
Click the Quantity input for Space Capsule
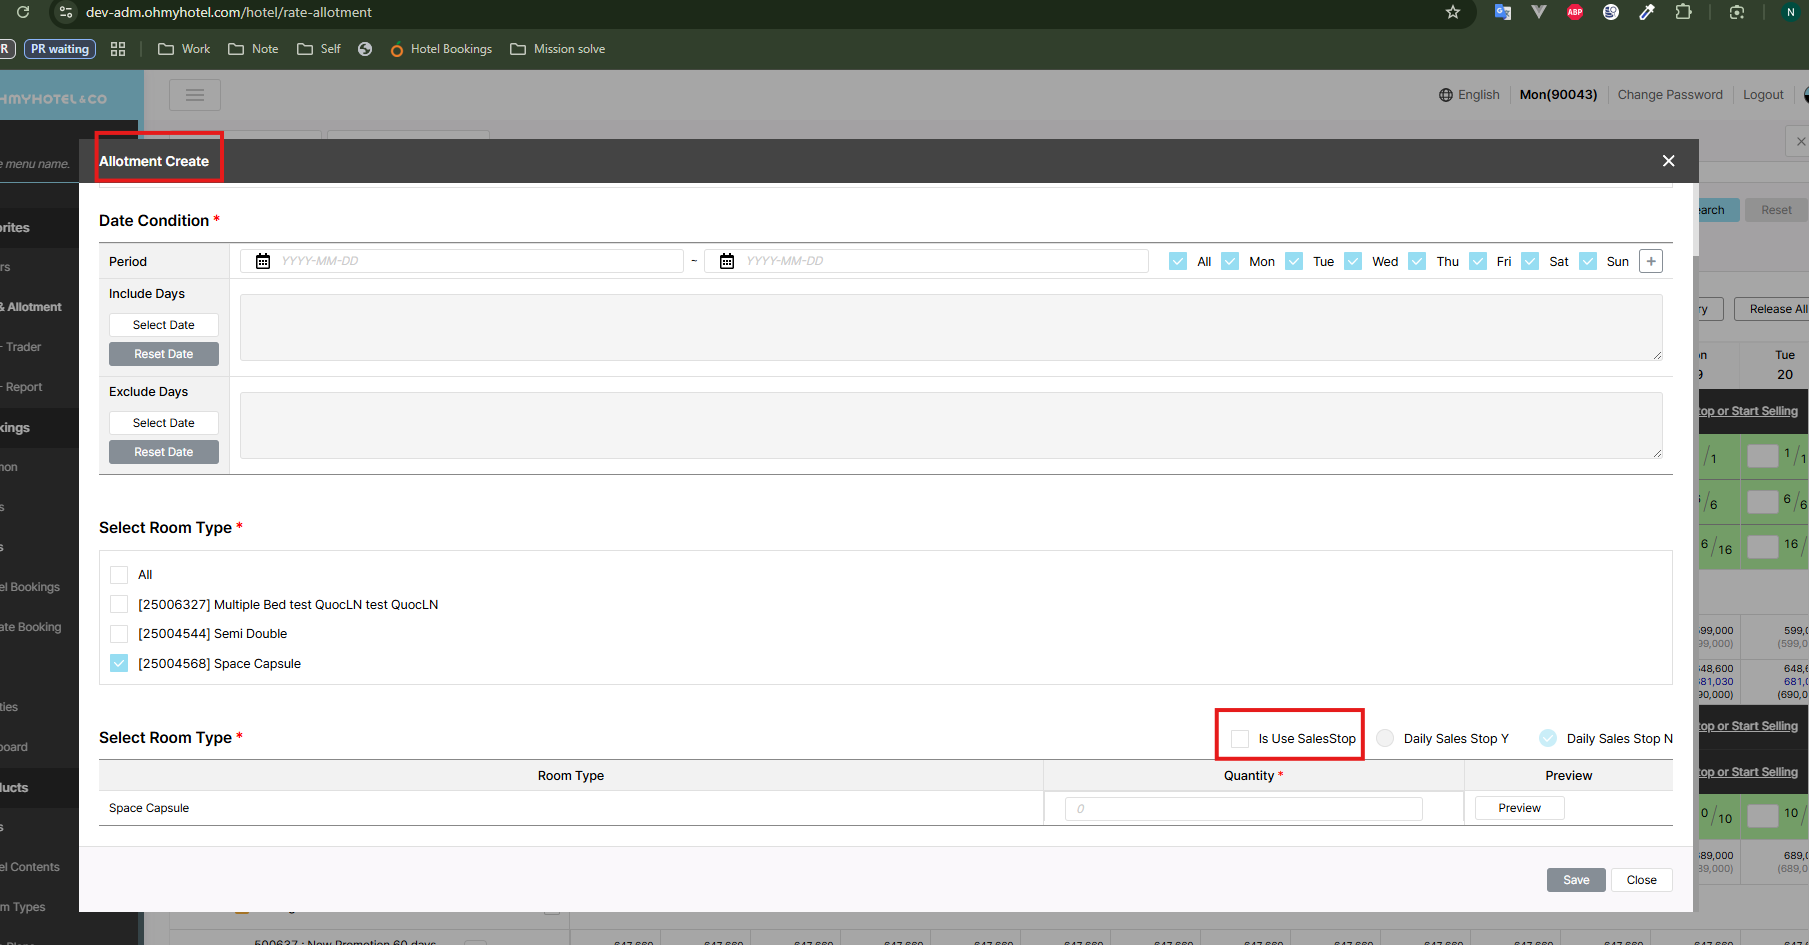[1243, 809]
